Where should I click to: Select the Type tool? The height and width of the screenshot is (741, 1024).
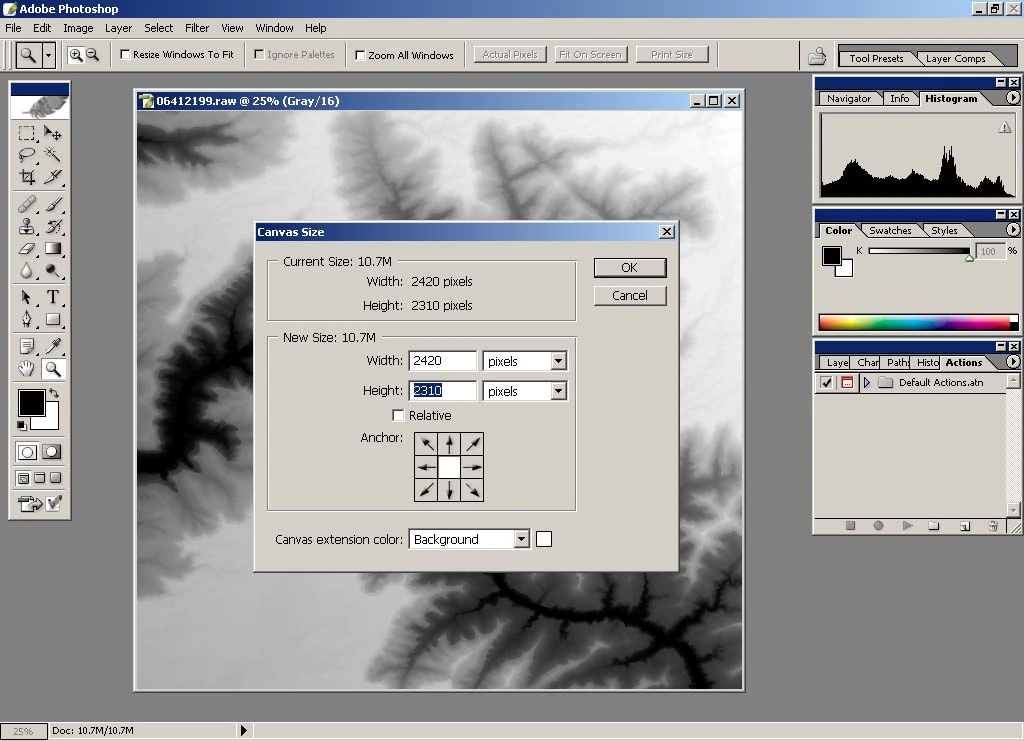(x=53, y=297)
